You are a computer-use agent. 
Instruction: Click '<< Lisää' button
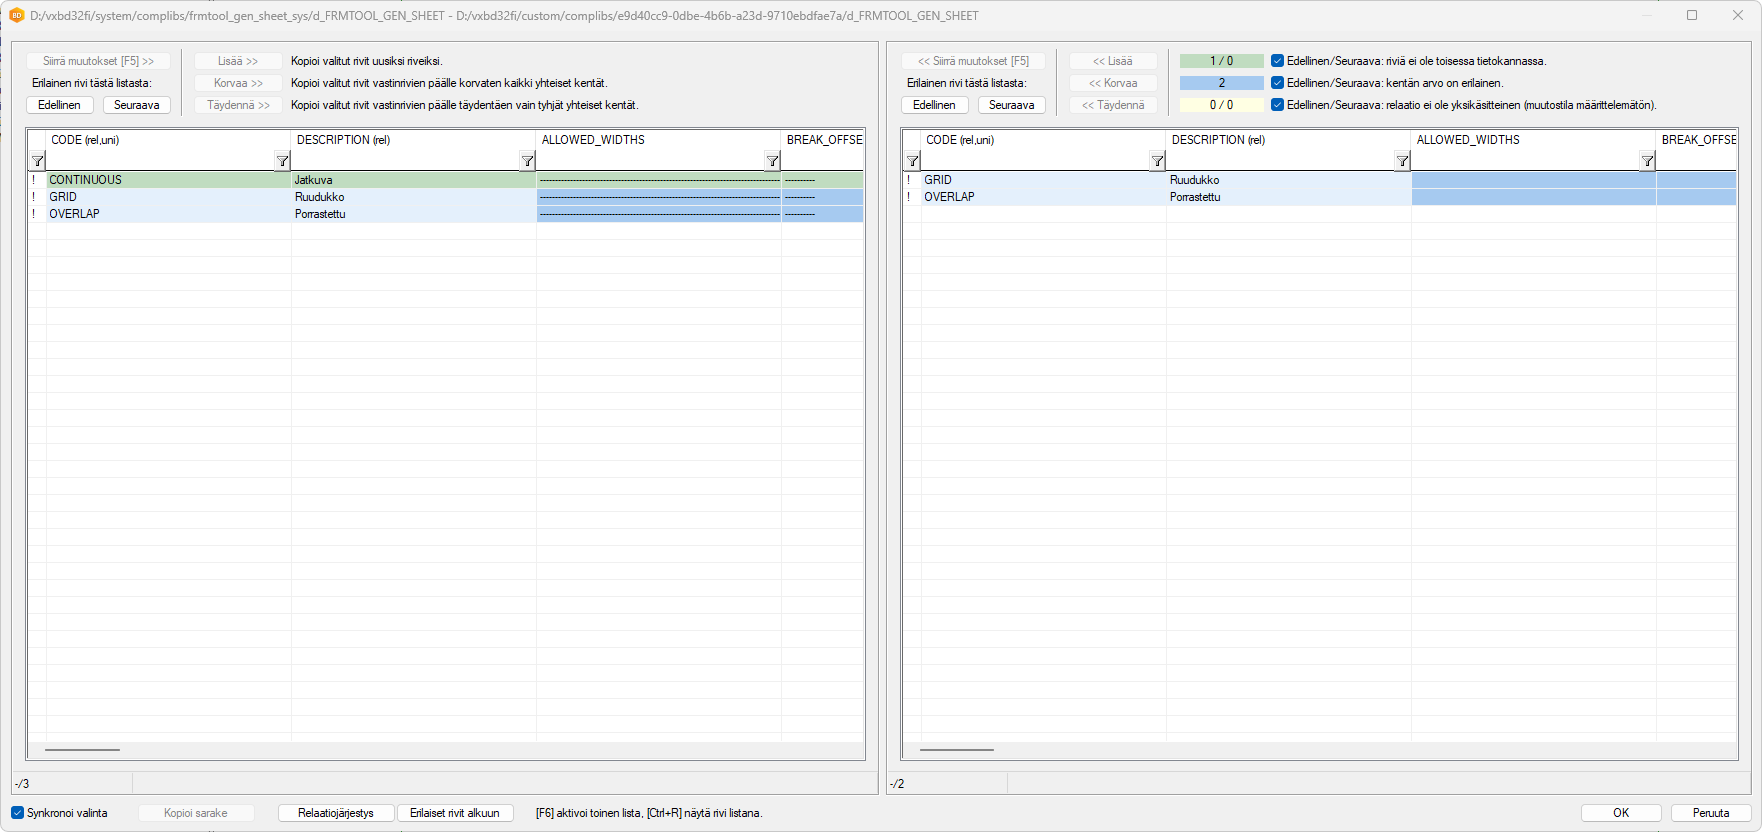(x=1113, y=61)
